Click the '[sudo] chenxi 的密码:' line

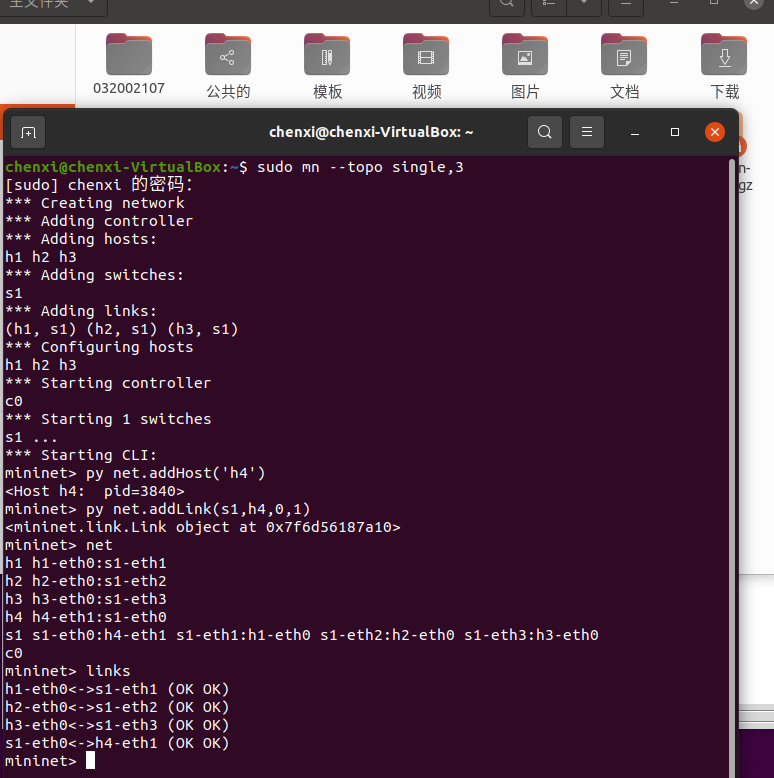coord(99,185)
